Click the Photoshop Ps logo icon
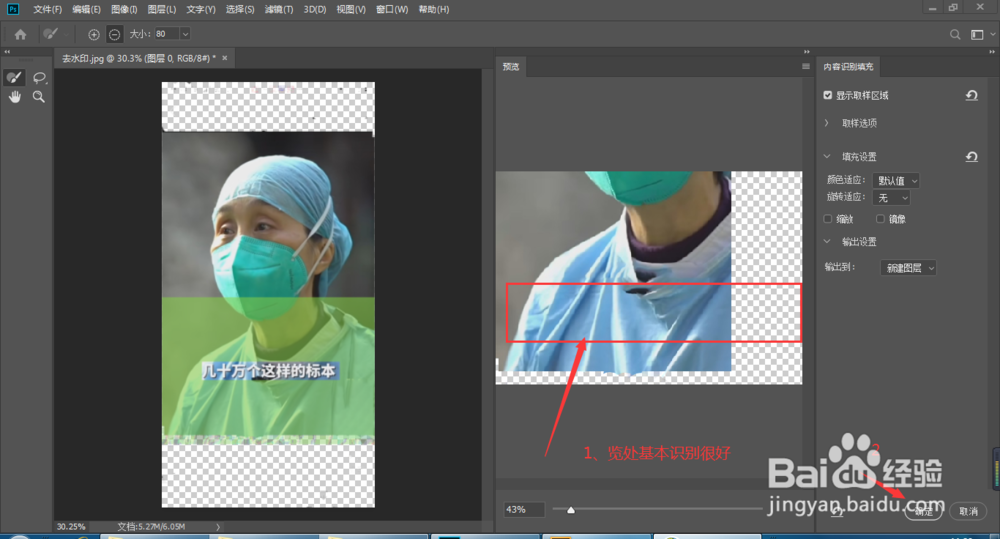 click(x=13, y=9)
